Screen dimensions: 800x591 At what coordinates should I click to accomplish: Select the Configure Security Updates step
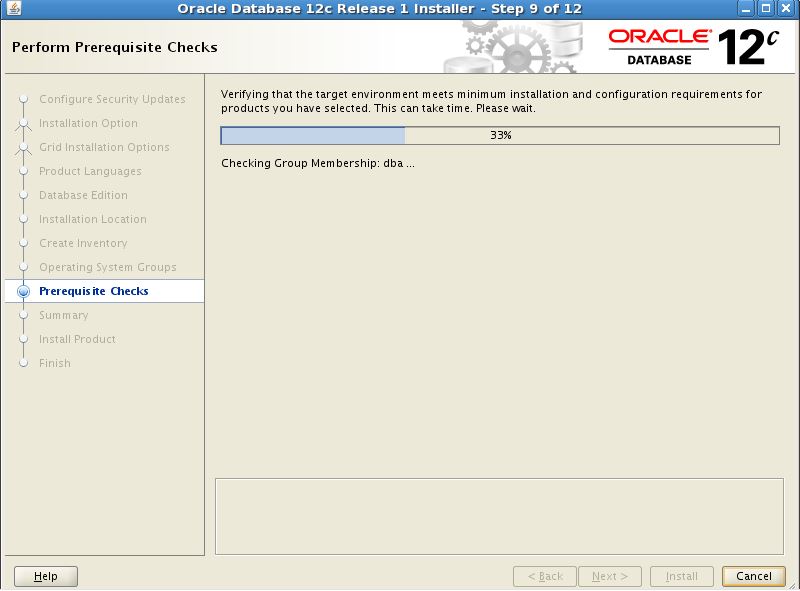tap(112, 99)
